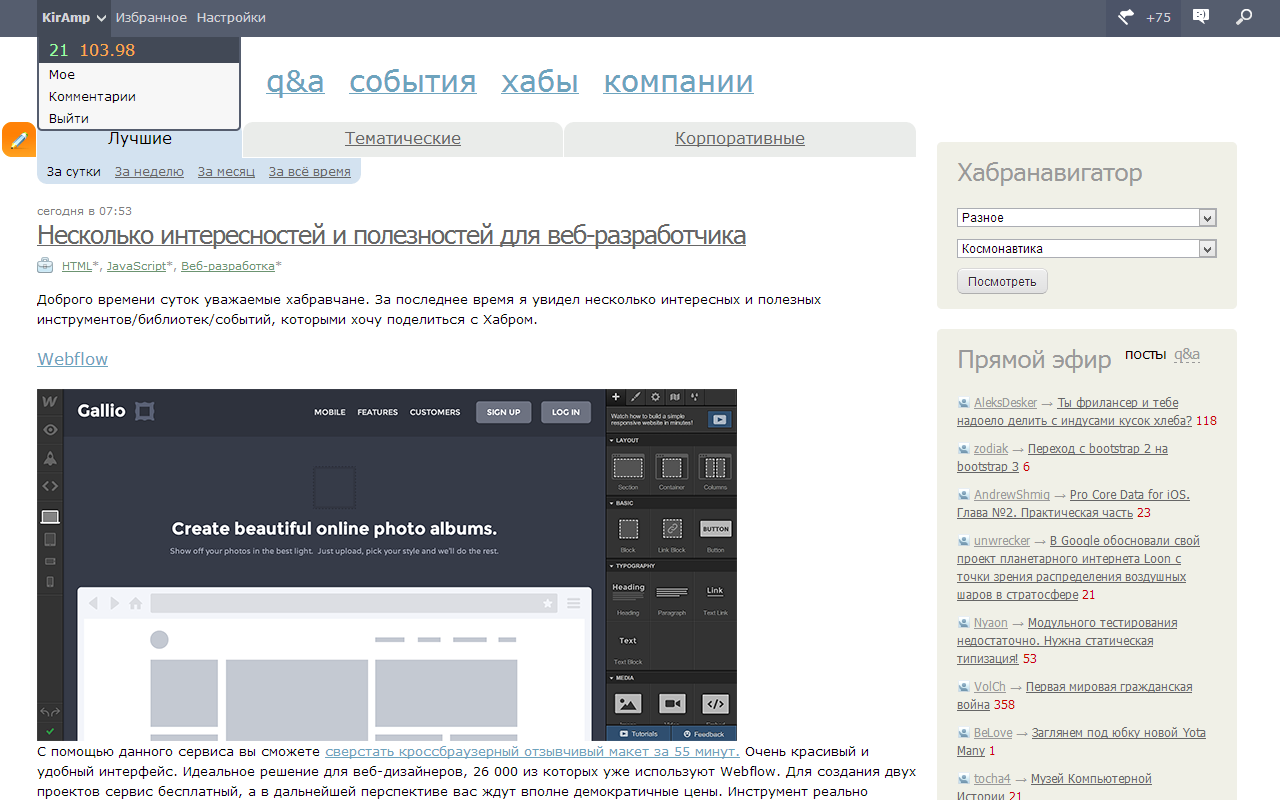Open post 'Модульного тестирования недостаточно'
The width and height of the screenshot is (1280, 800).
point(1067,641)
